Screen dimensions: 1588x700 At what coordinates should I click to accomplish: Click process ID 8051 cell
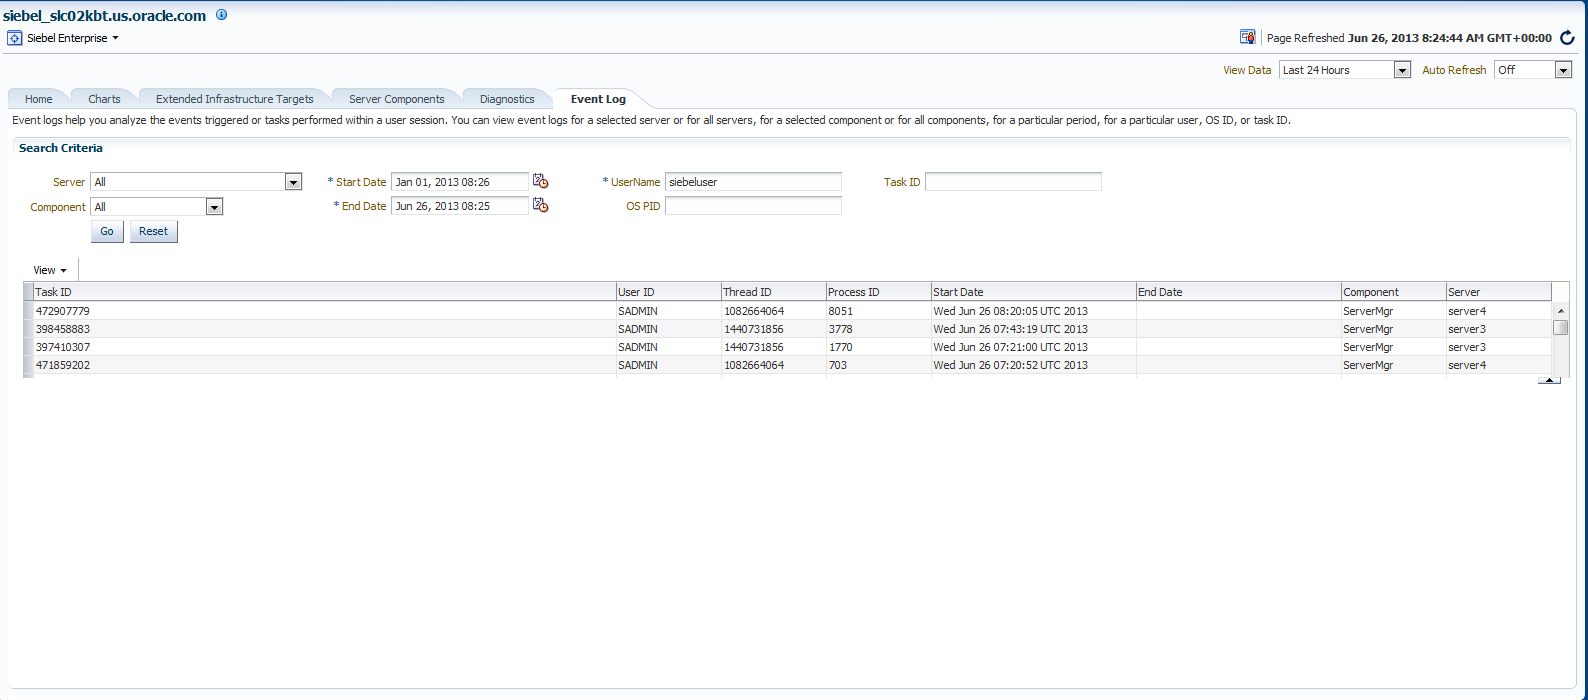(x=878, y=311)
